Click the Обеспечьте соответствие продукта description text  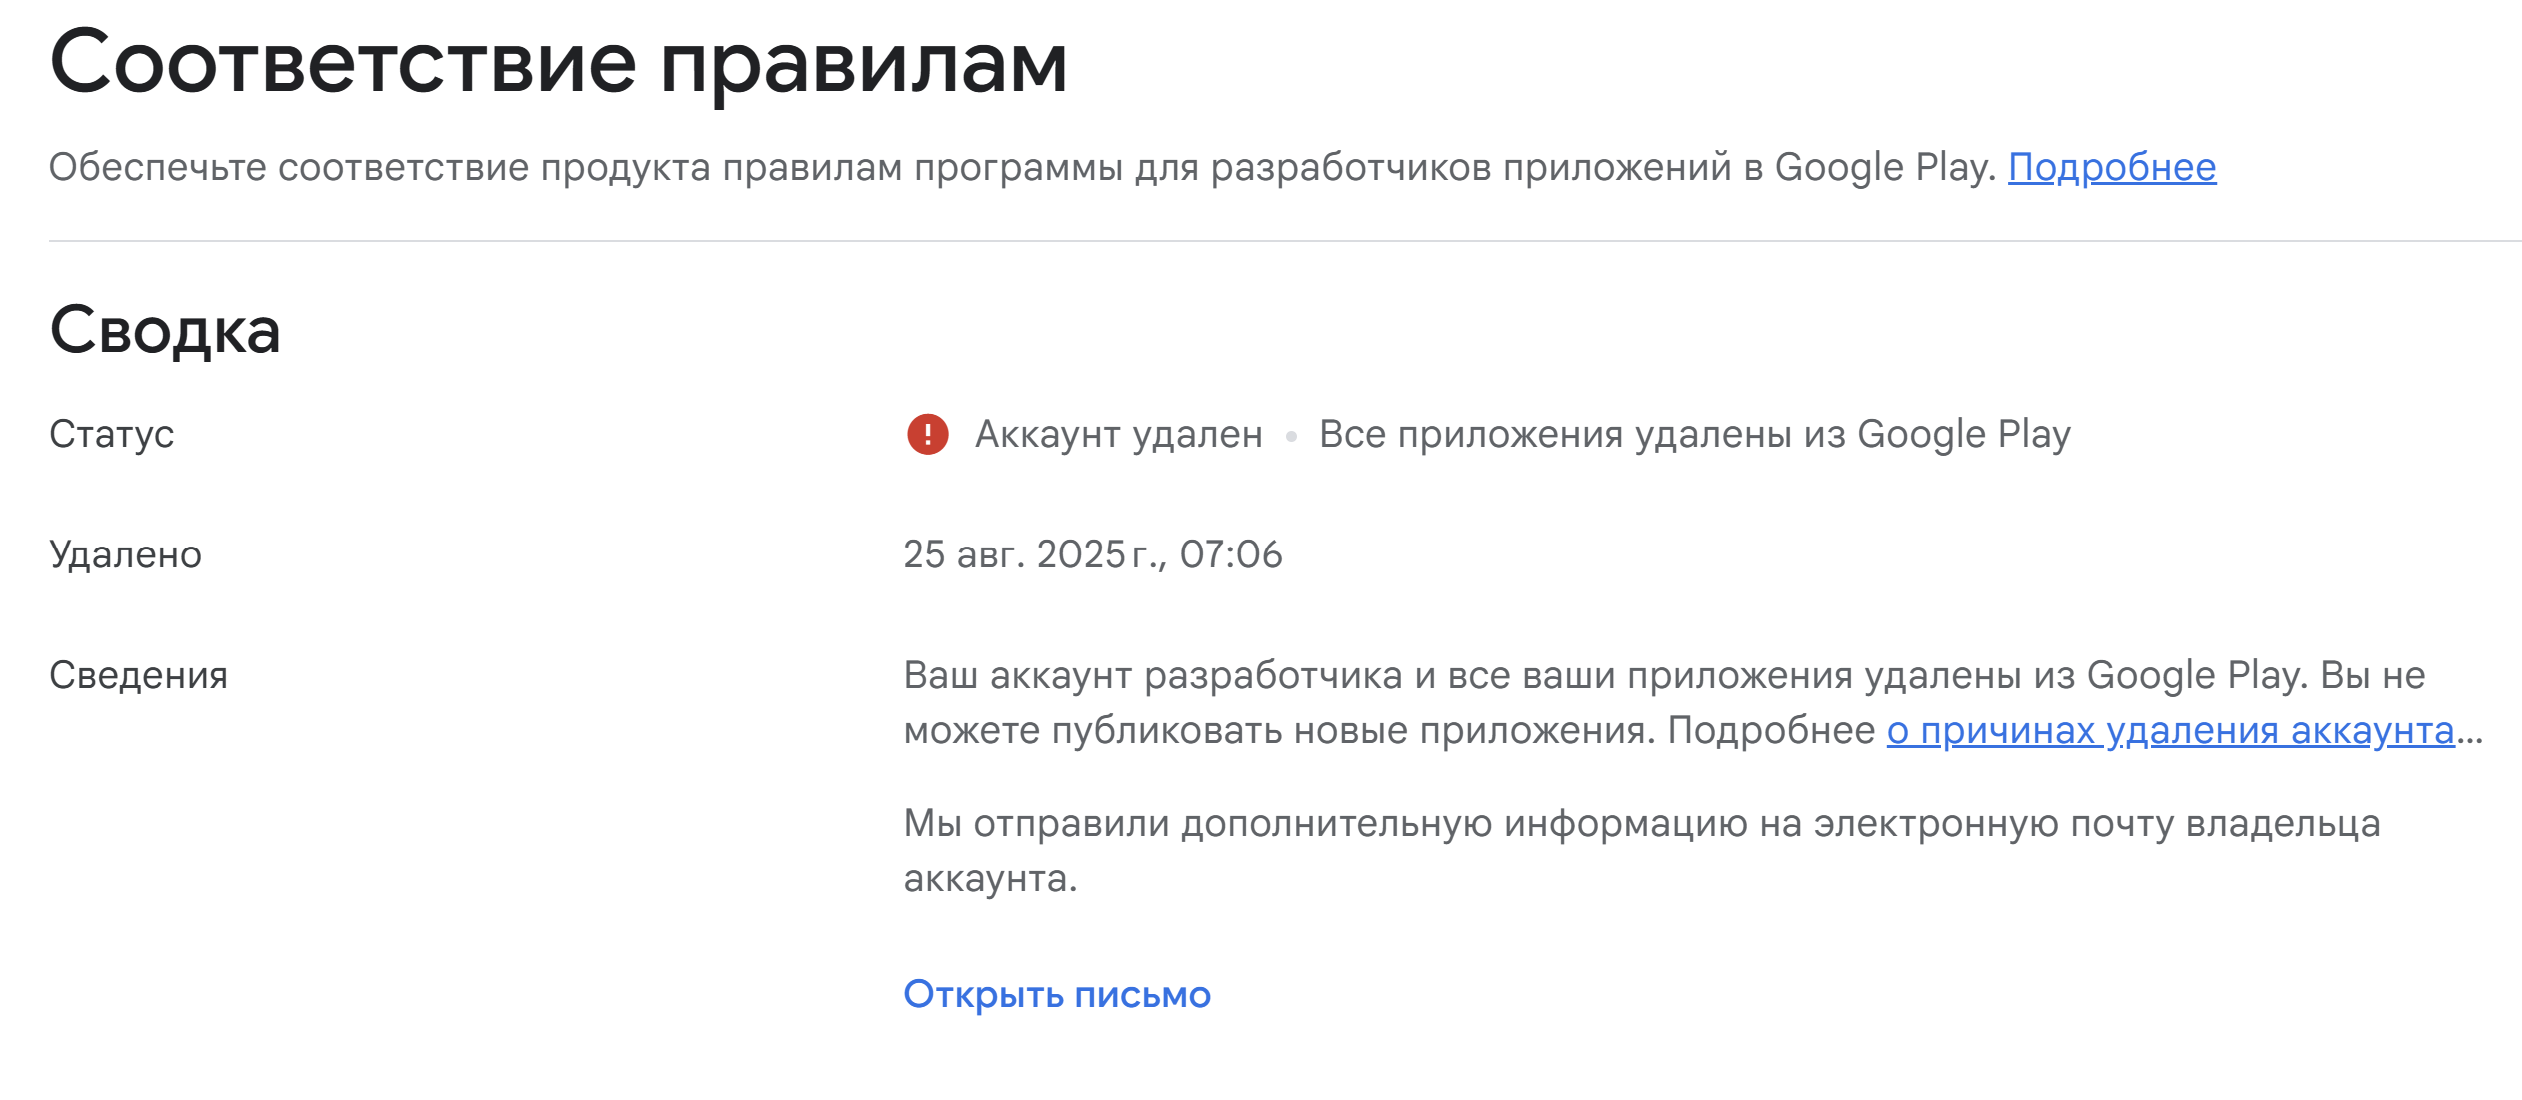(x=1023, y=167)
